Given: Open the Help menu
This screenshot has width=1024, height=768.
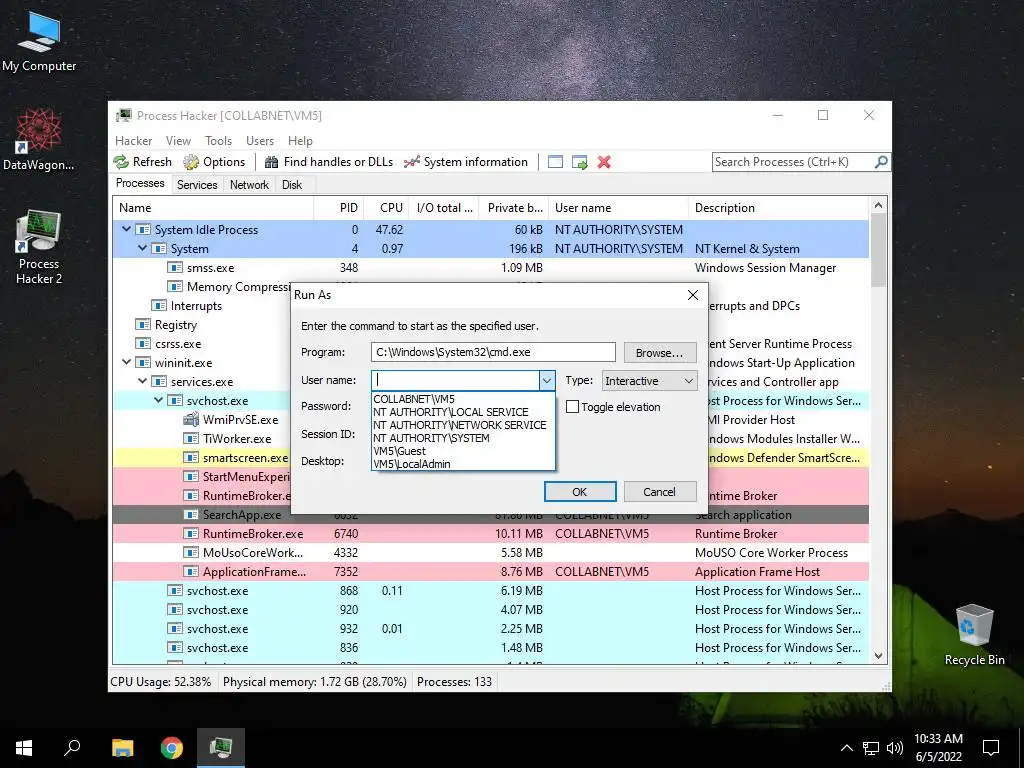Looking at the screenshot, I should [x=300, y=140].
